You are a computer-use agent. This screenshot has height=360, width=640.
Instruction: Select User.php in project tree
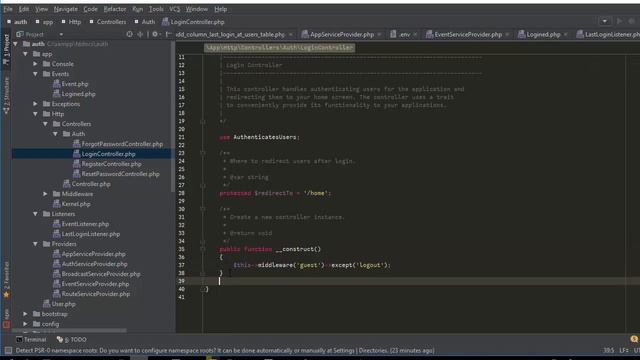pos(59,304)
